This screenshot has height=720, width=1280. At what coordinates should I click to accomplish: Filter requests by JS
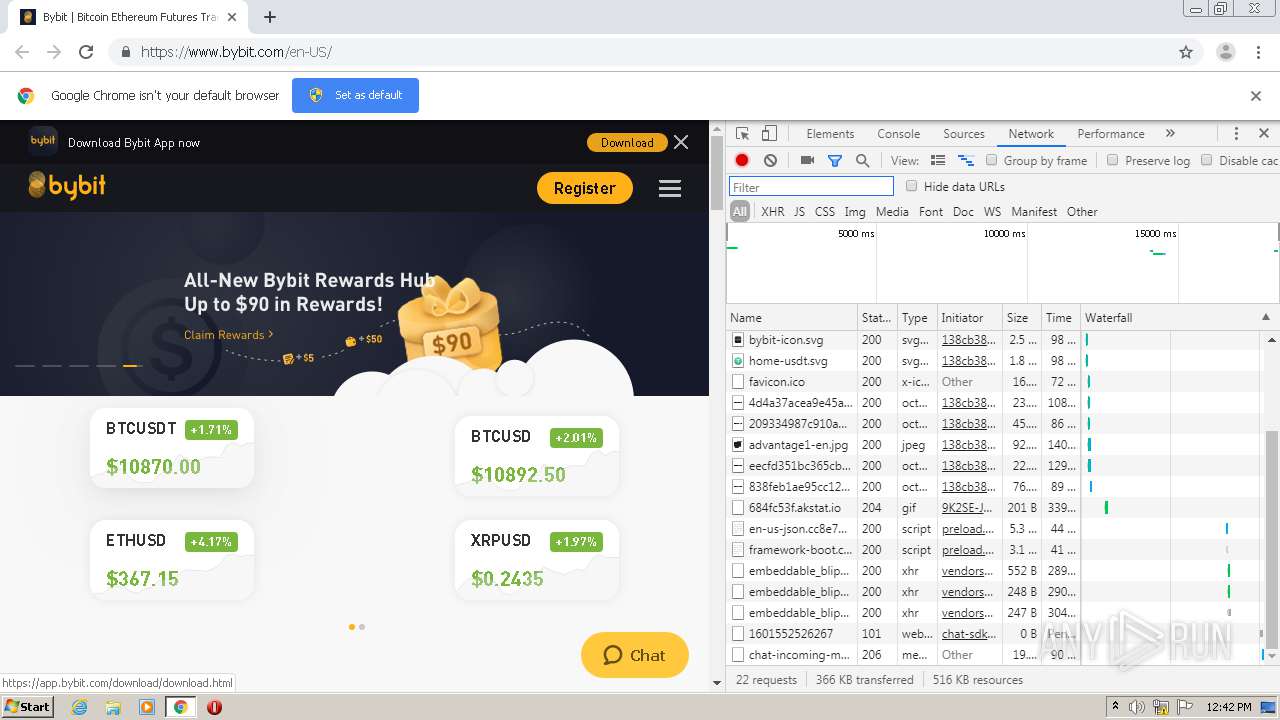point(799,212)
